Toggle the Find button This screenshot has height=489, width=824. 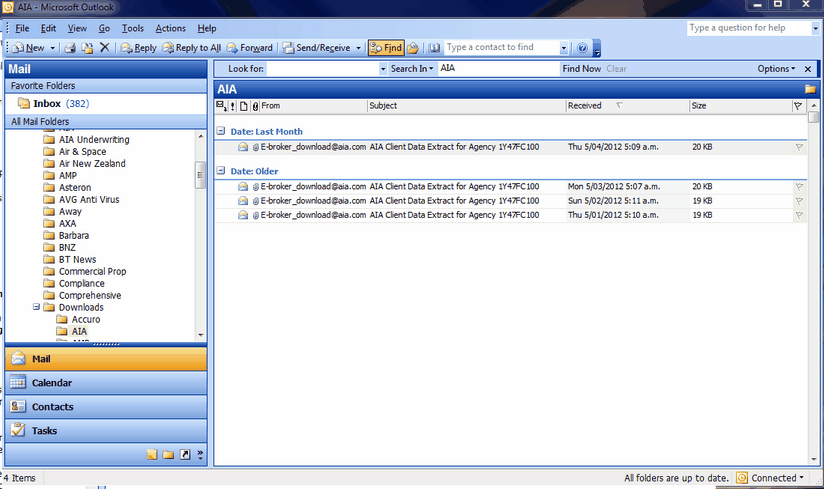386,48
